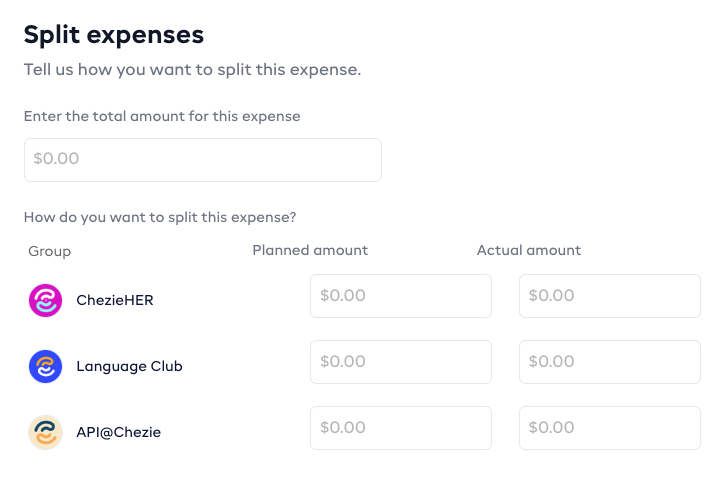Click the Language Club blue group icon
The width and height of the screenshot is (724, 482).
(x=45, y=366)
